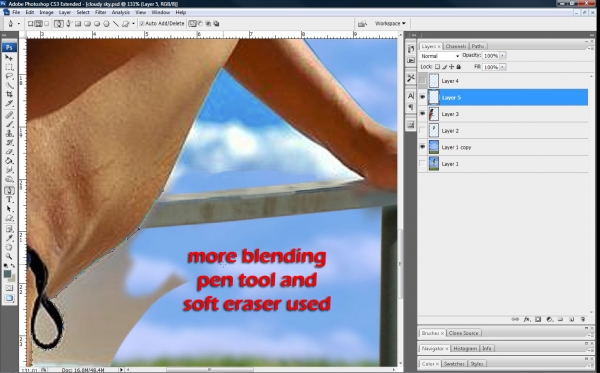Open the Fill slider arrow
Screen dimensions: 600x373
point(503,67)
